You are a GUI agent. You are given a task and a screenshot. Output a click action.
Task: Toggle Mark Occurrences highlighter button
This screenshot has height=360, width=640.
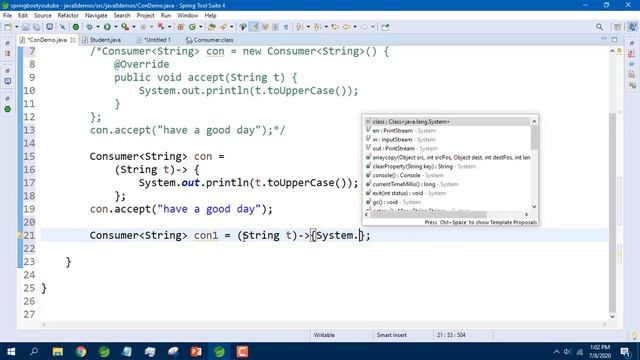[254, 27]
